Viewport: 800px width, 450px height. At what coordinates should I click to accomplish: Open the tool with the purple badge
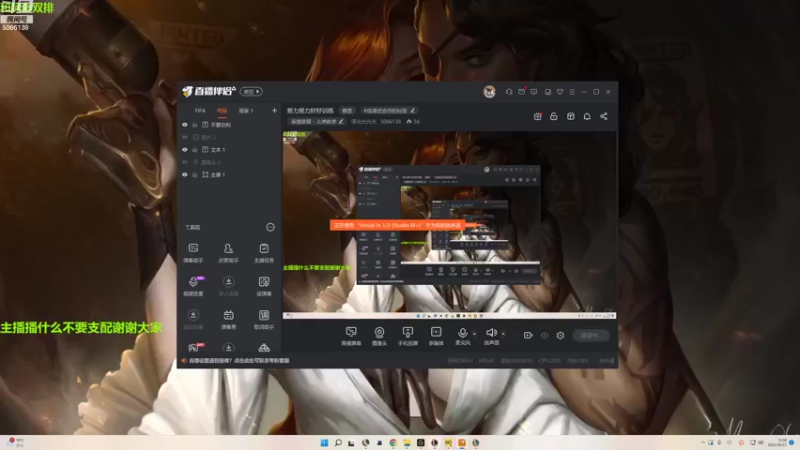[x=193, y=286]
